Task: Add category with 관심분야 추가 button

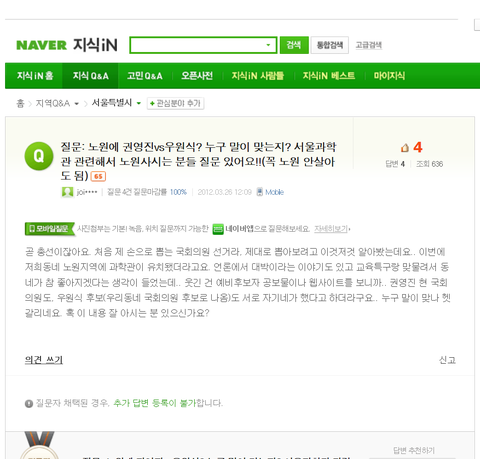Action: coord(175,103)
